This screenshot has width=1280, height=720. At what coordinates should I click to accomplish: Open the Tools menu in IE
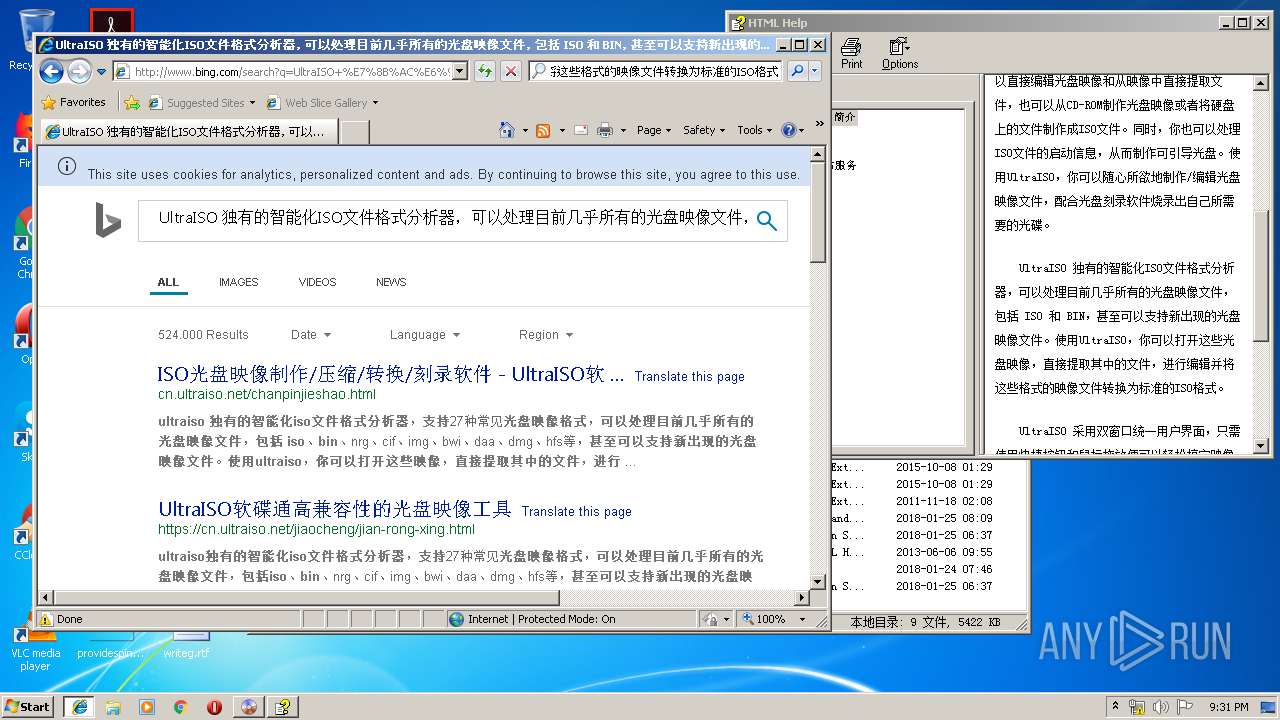click(x=754, y=130)
